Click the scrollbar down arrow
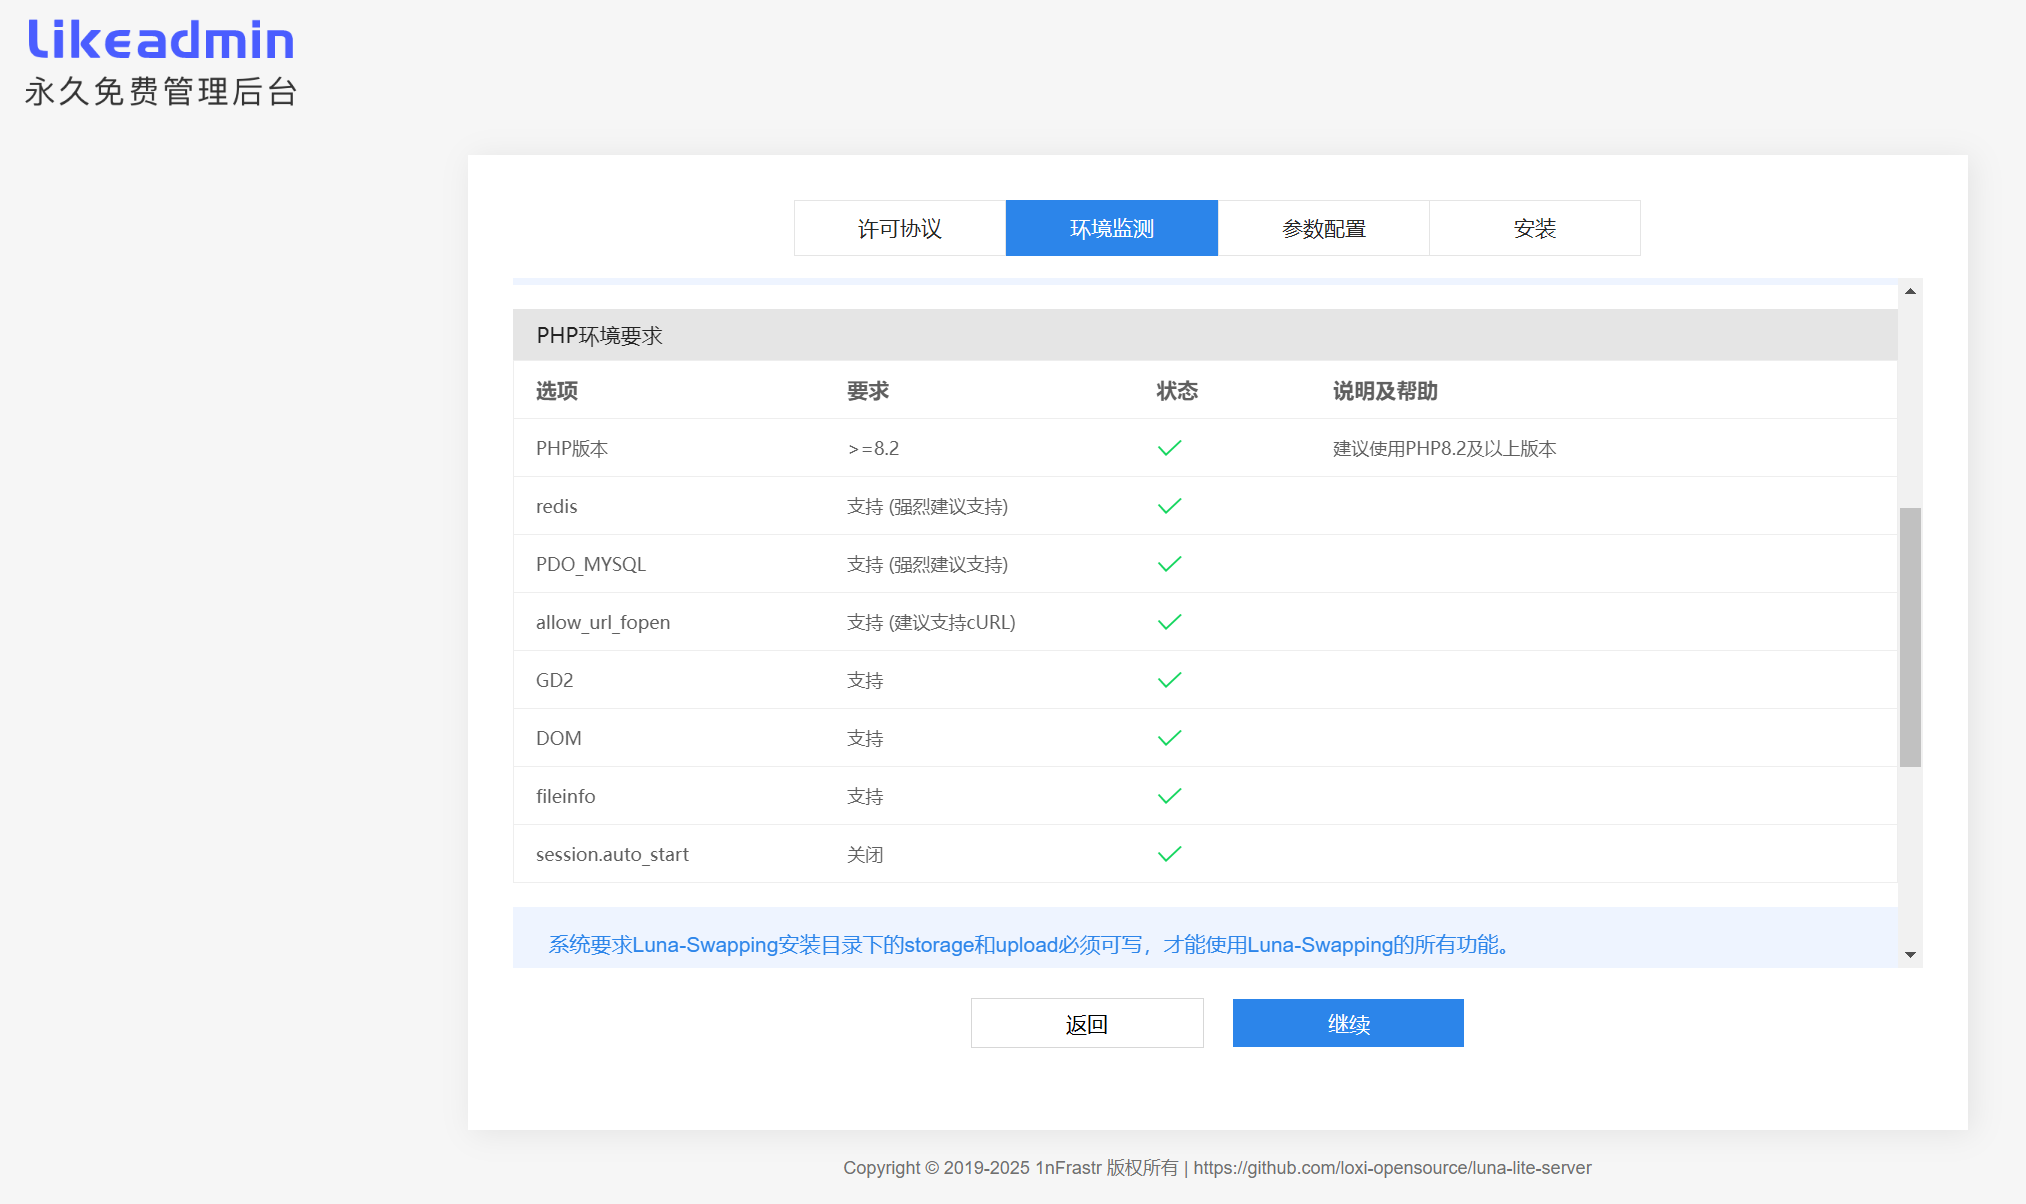The image size is (2026, 1204). [1910, 955]
